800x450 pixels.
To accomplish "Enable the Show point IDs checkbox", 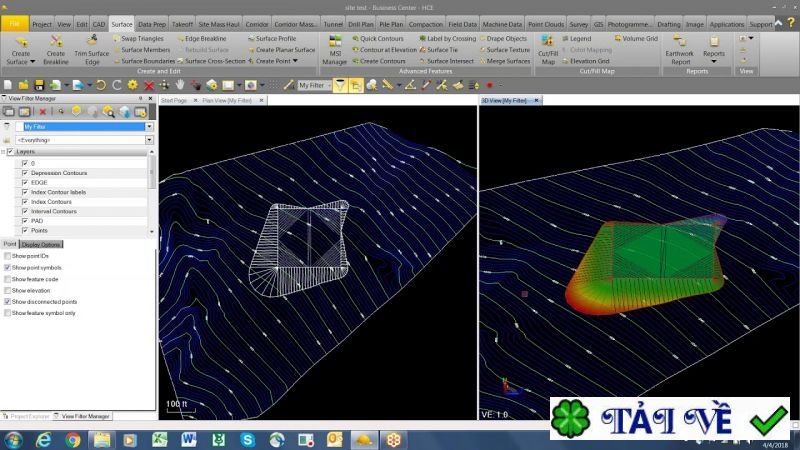I will pyautogui.click(x=8, y=257).
